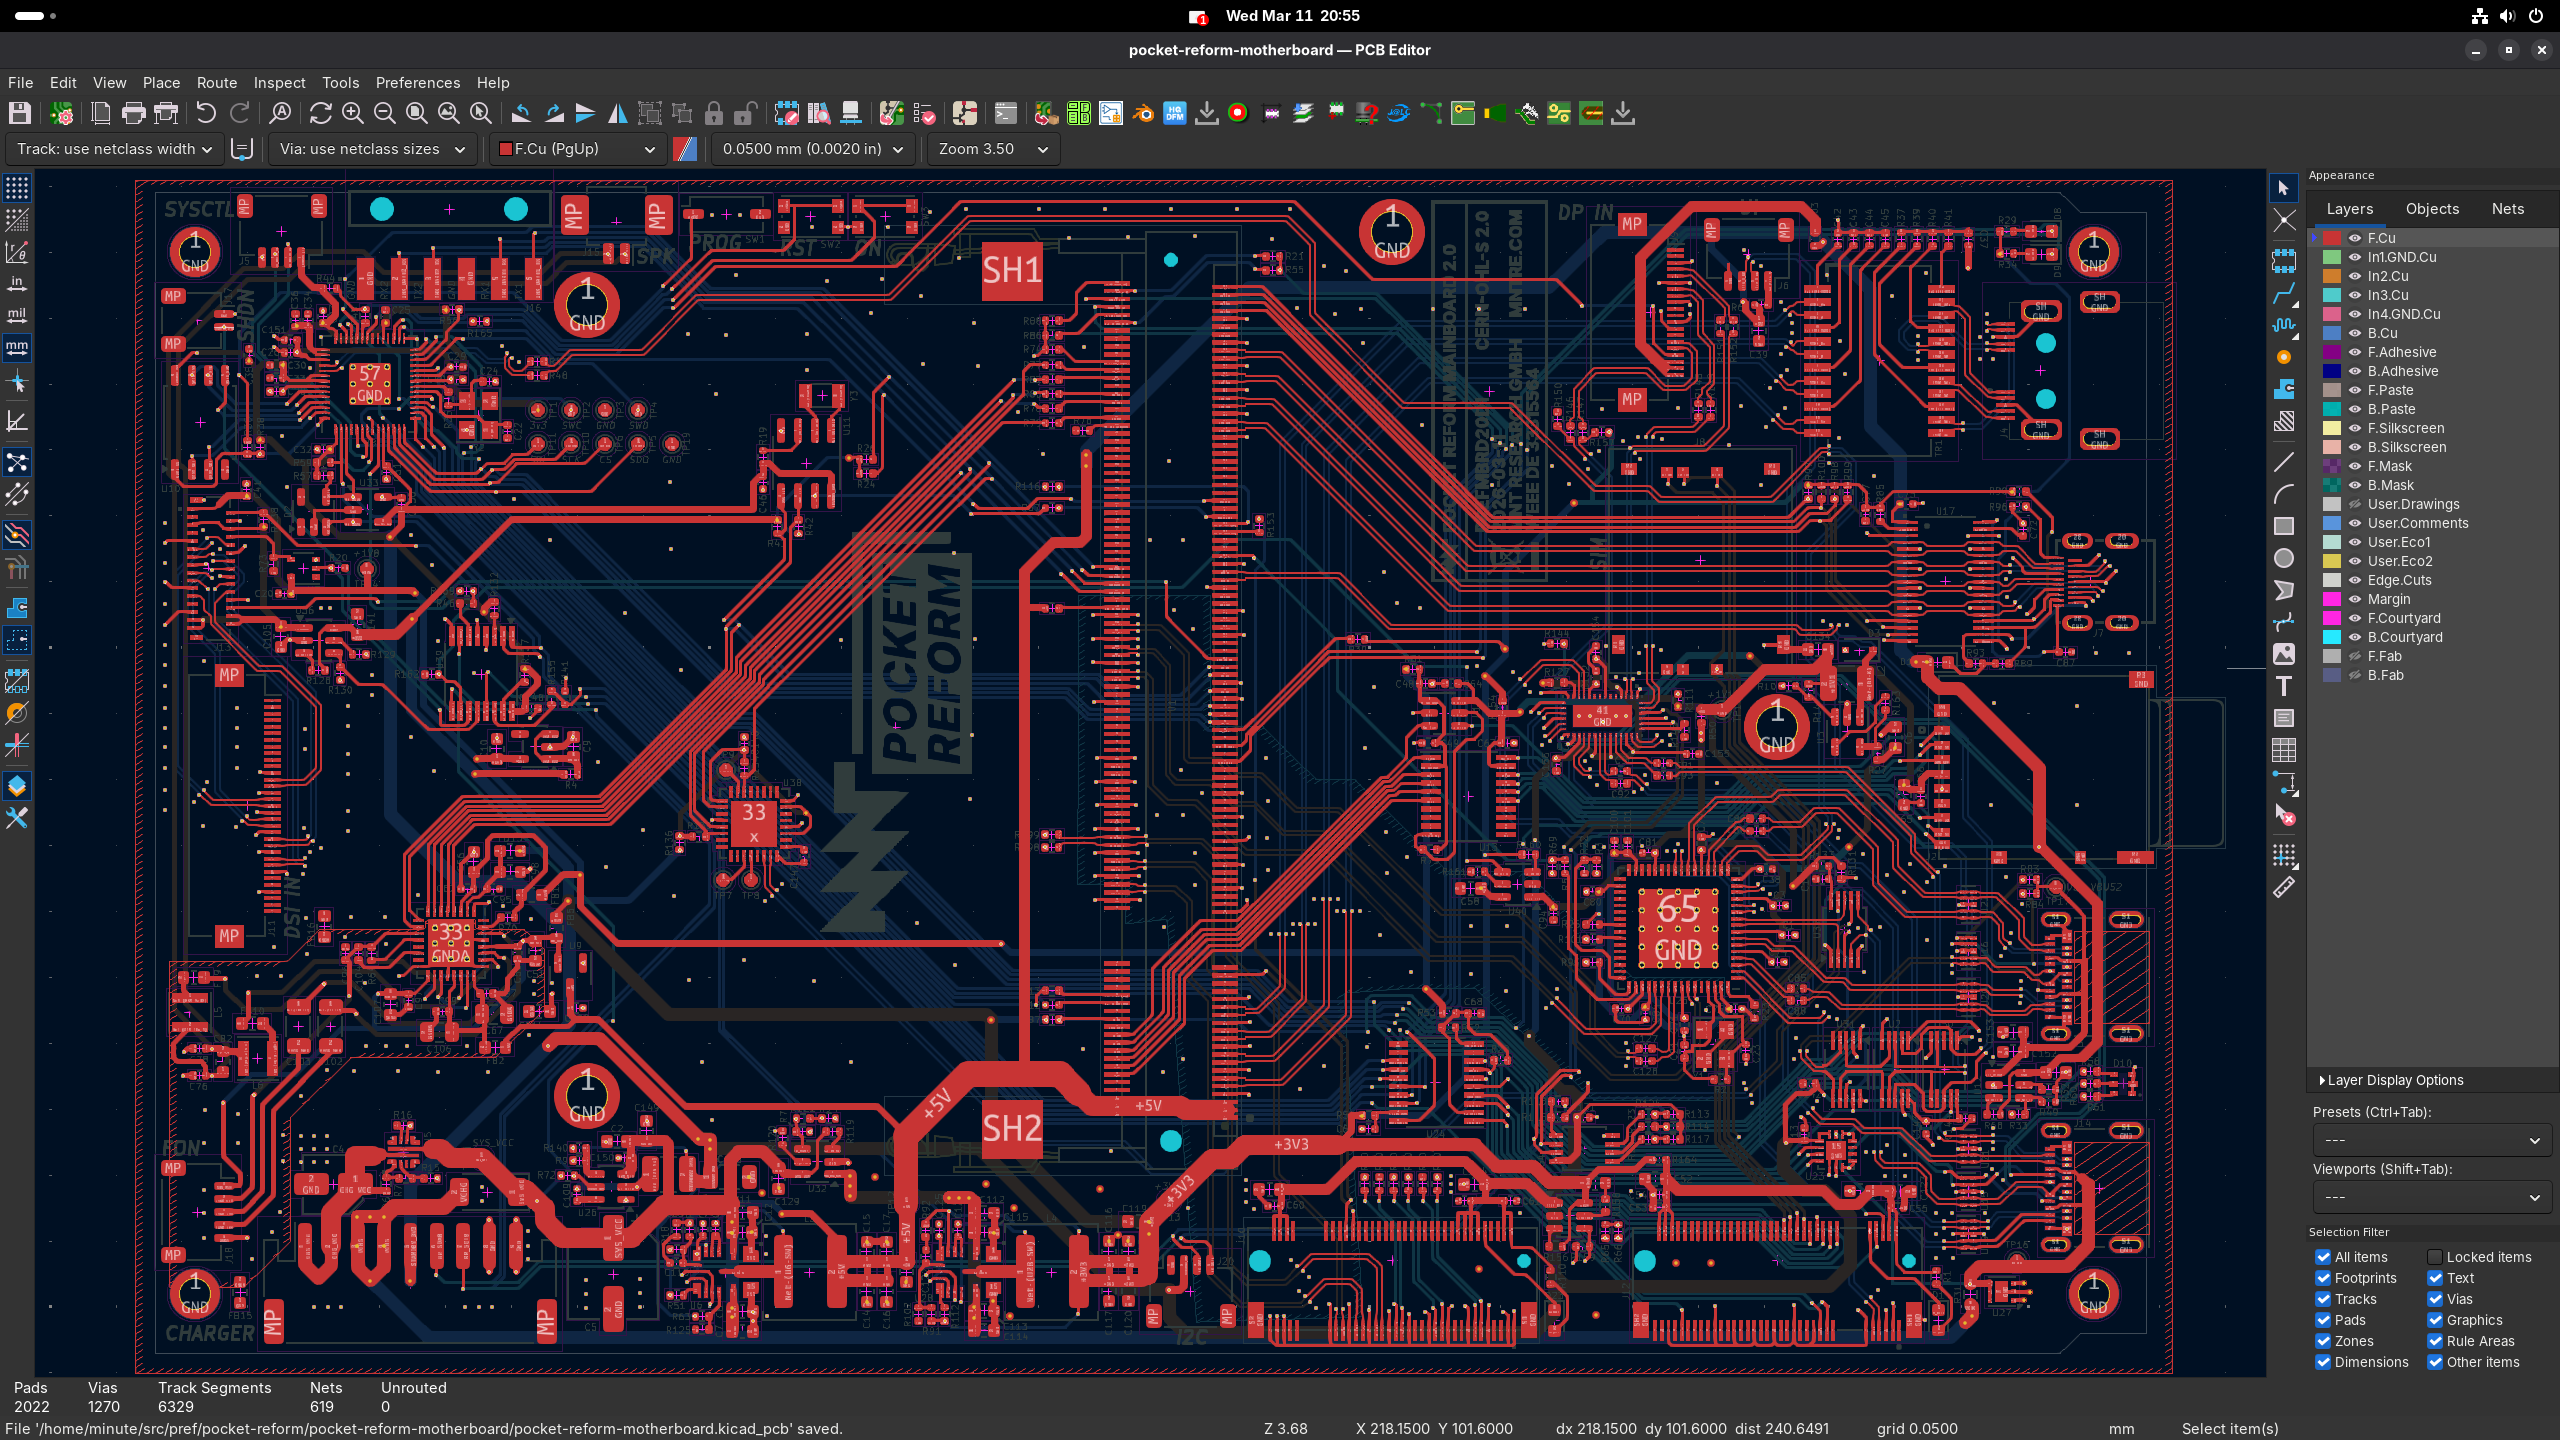Click the Zoom Out magnifier icon
Image resolution: width=2560 pixels, height=1440 pixels.
[x=384, y=114]
